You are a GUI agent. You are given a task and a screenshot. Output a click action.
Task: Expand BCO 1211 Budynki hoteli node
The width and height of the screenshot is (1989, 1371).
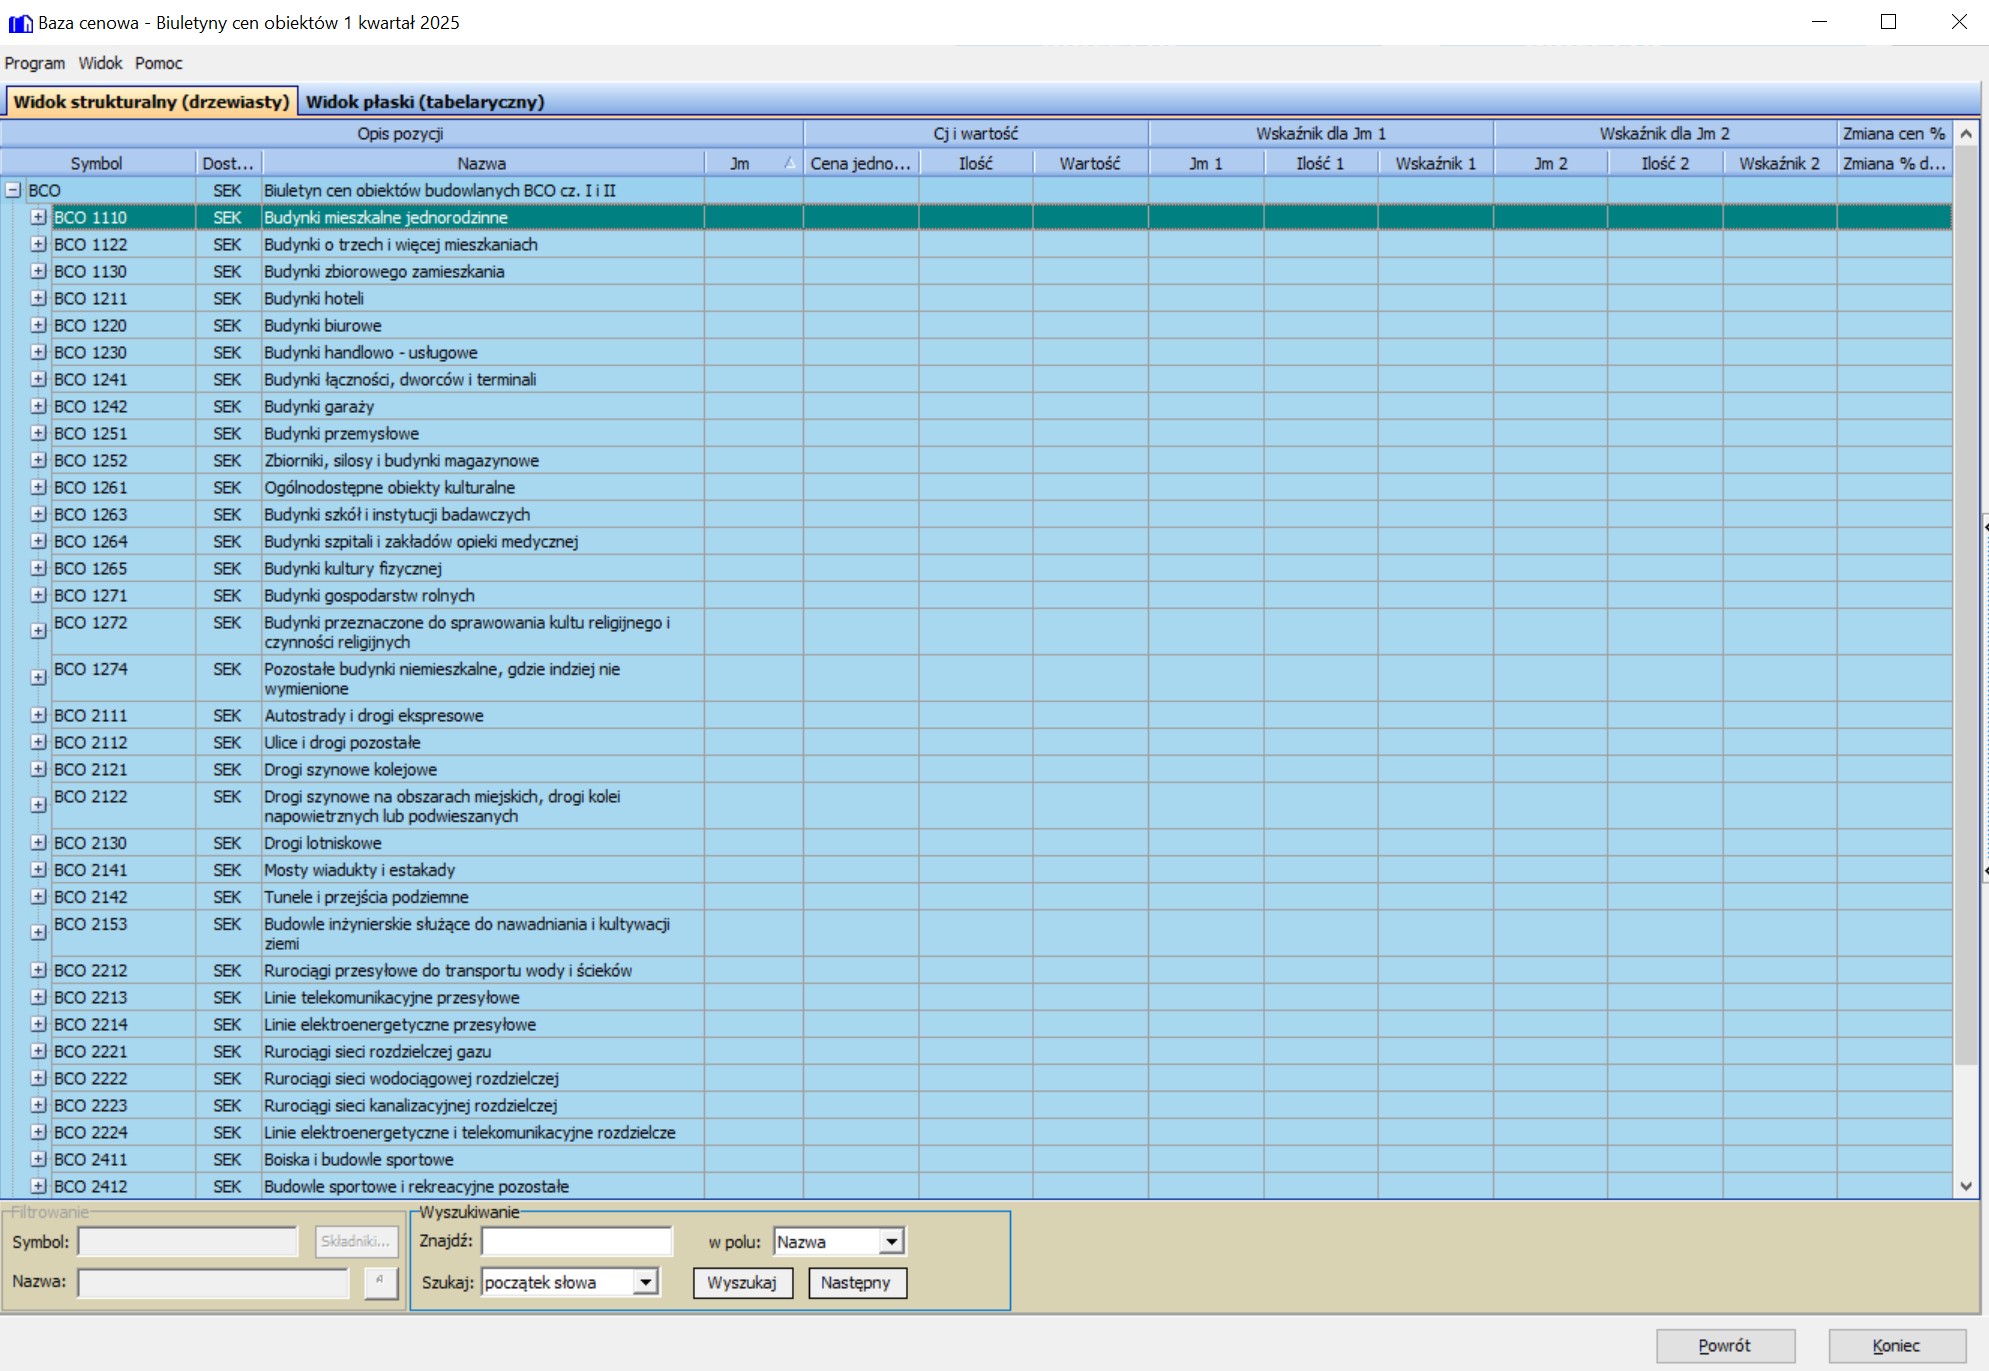point(38,298)
